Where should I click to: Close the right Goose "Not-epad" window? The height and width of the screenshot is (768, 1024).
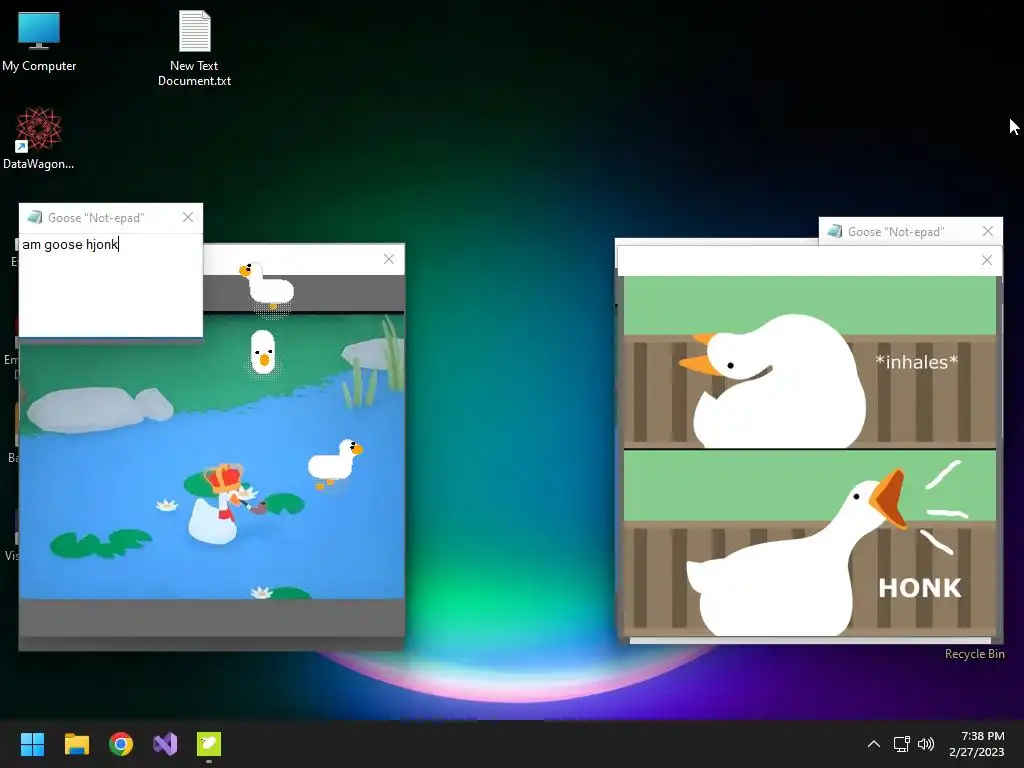pyautogui.click(x=987, y=231)
